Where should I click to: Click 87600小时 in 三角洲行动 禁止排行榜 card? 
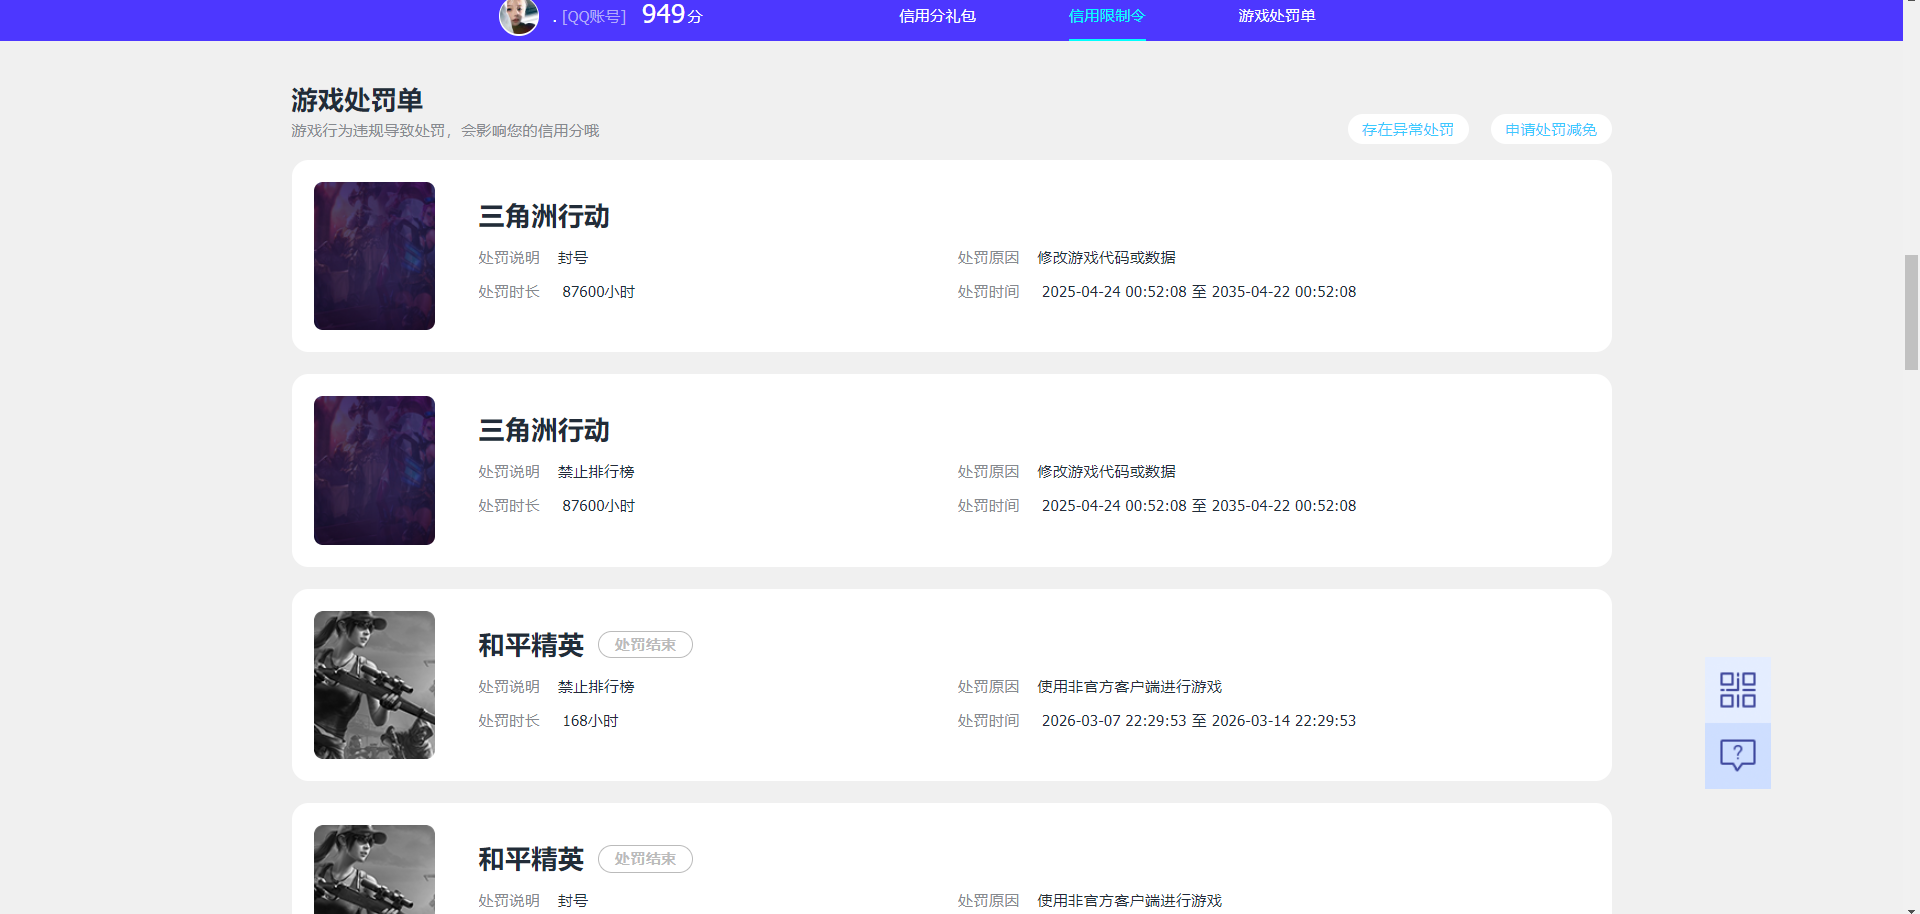pyautogui.click(x=599, y=506)
